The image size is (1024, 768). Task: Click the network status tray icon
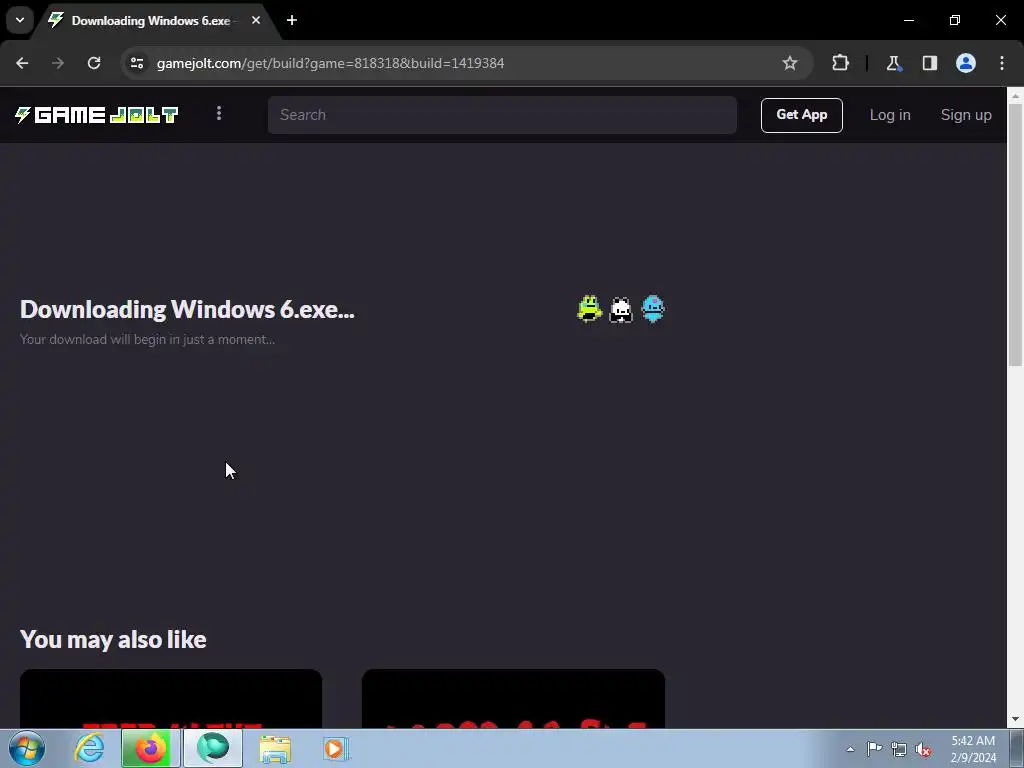coord(899,749)
